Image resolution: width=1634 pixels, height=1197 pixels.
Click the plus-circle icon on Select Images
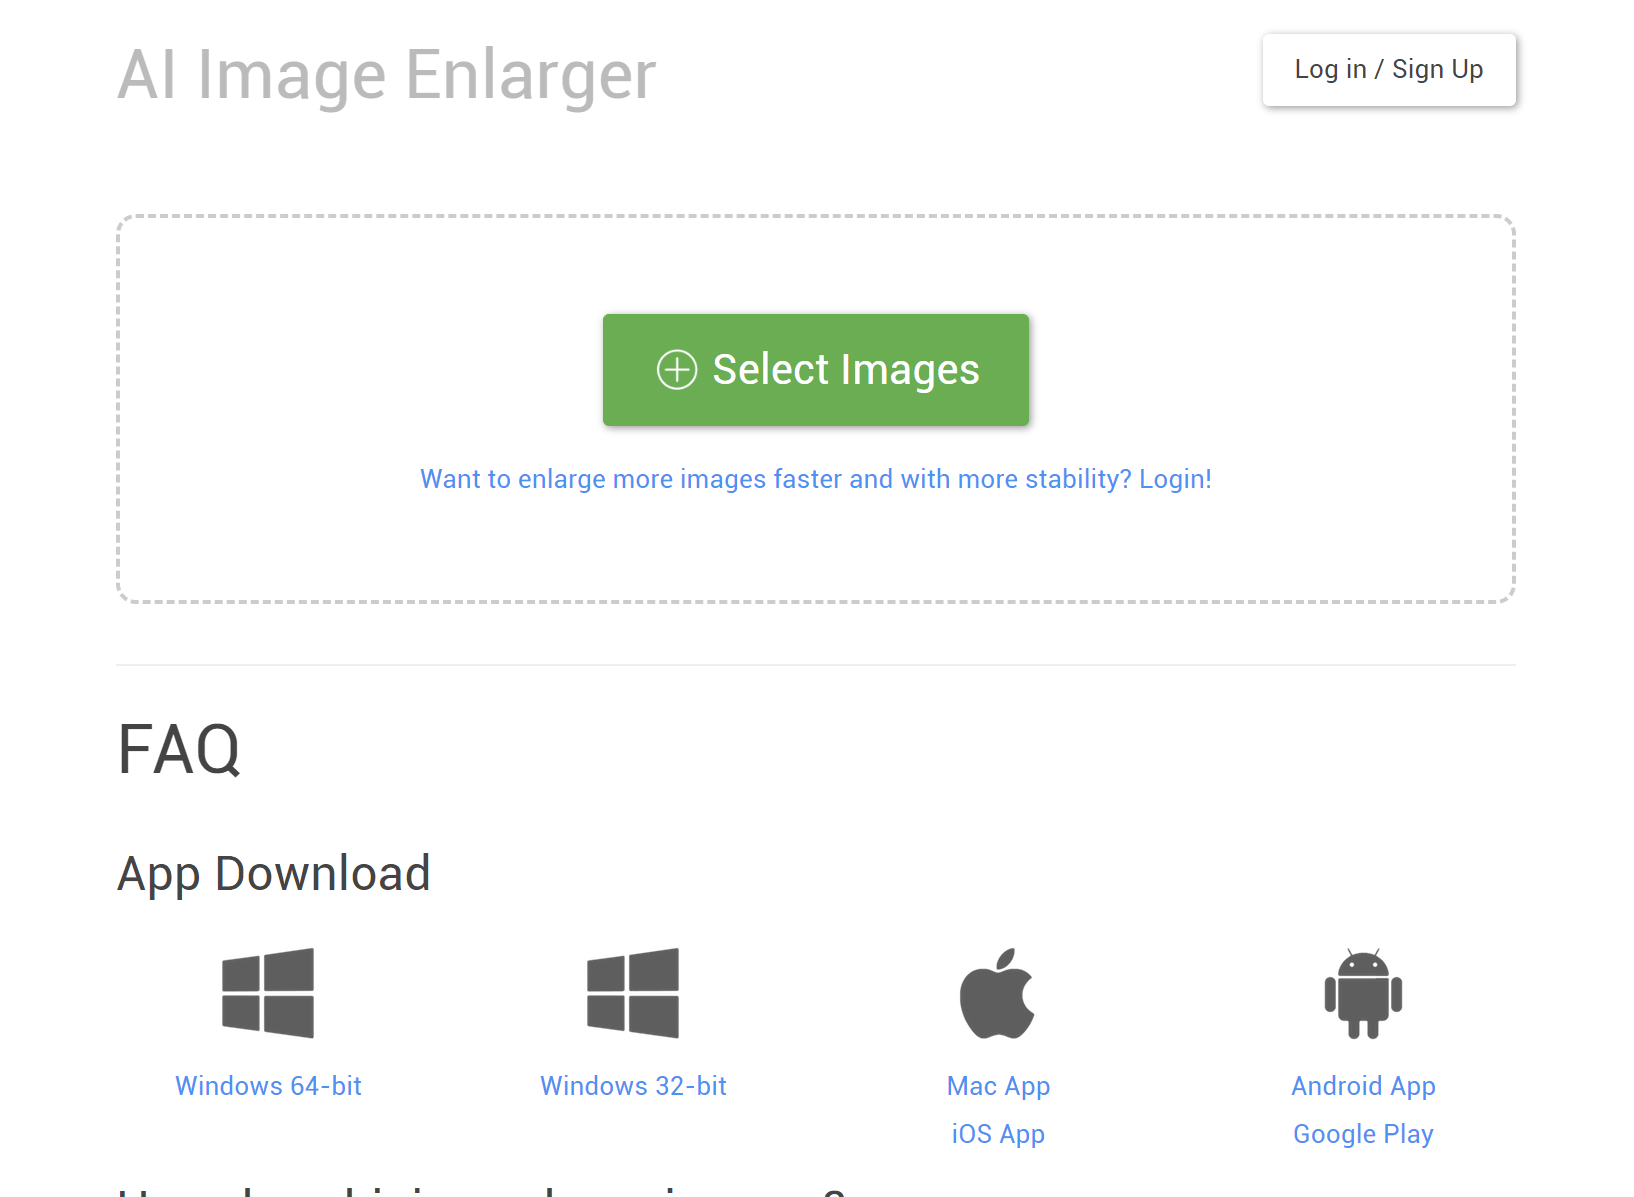coord(678,369)
